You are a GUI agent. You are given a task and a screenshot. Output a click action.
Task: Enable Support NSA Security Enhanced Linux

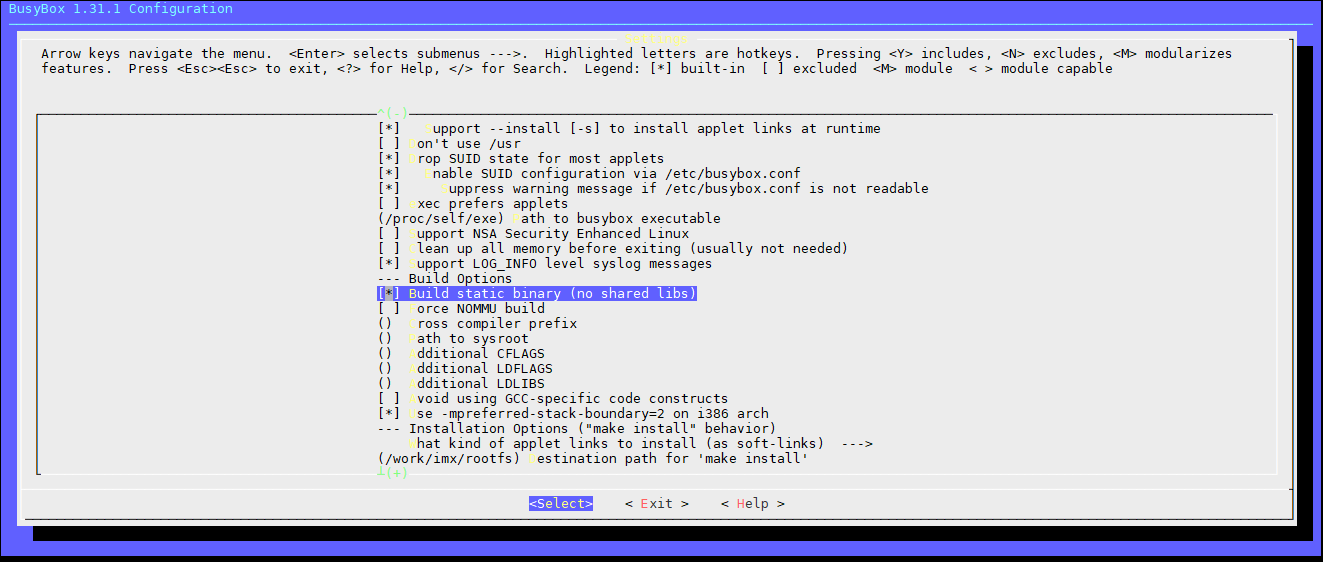tap(533, 234)
